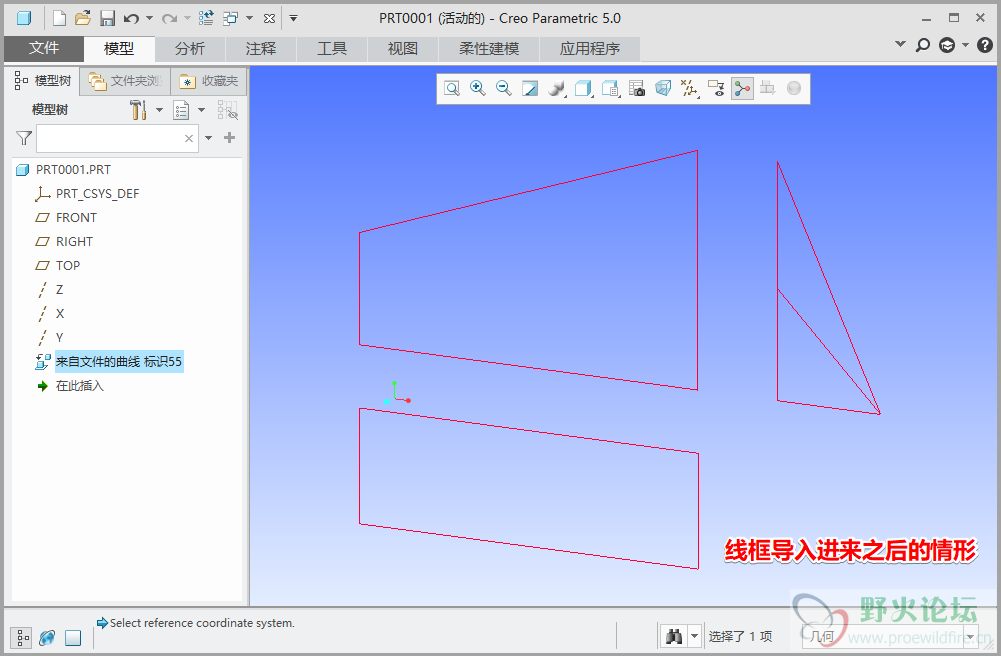Image resolution: width=1001 pixels, height=656 pixels.
Task: Click the Refit zoom icon
Action: [452, 89]
